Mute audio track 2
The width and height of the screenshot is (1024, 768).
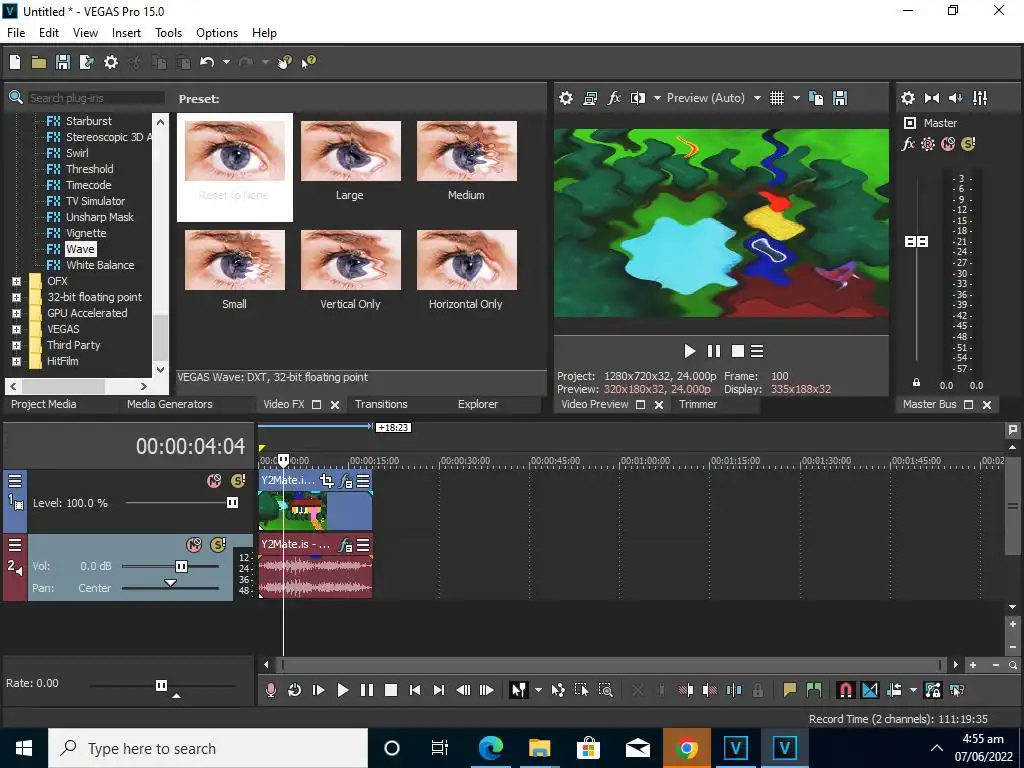194,545
